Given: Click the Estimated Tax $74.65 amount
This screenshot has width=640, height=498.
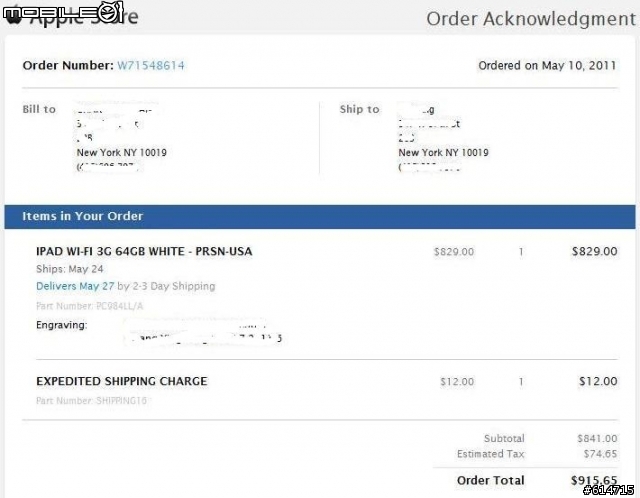Looking at the screenshot, I should [x=600, y=454].
